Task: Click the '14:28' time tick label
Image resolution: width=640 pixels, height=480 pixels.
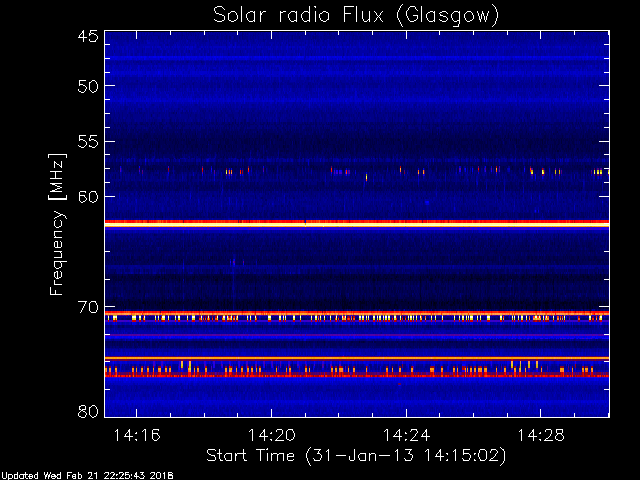Action: tap(541, 435)
